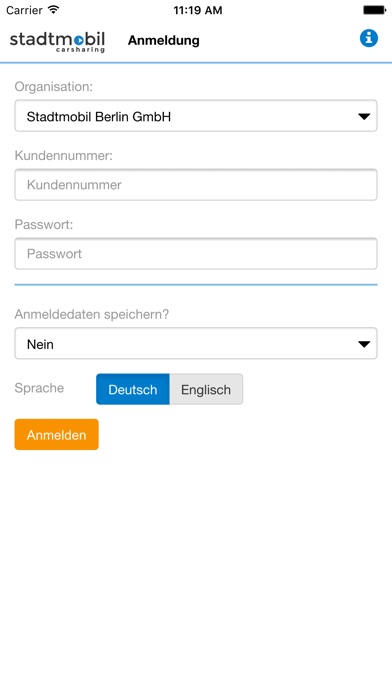
Task: Open the Nein save-credentials selector
Action: click(196, 344)
